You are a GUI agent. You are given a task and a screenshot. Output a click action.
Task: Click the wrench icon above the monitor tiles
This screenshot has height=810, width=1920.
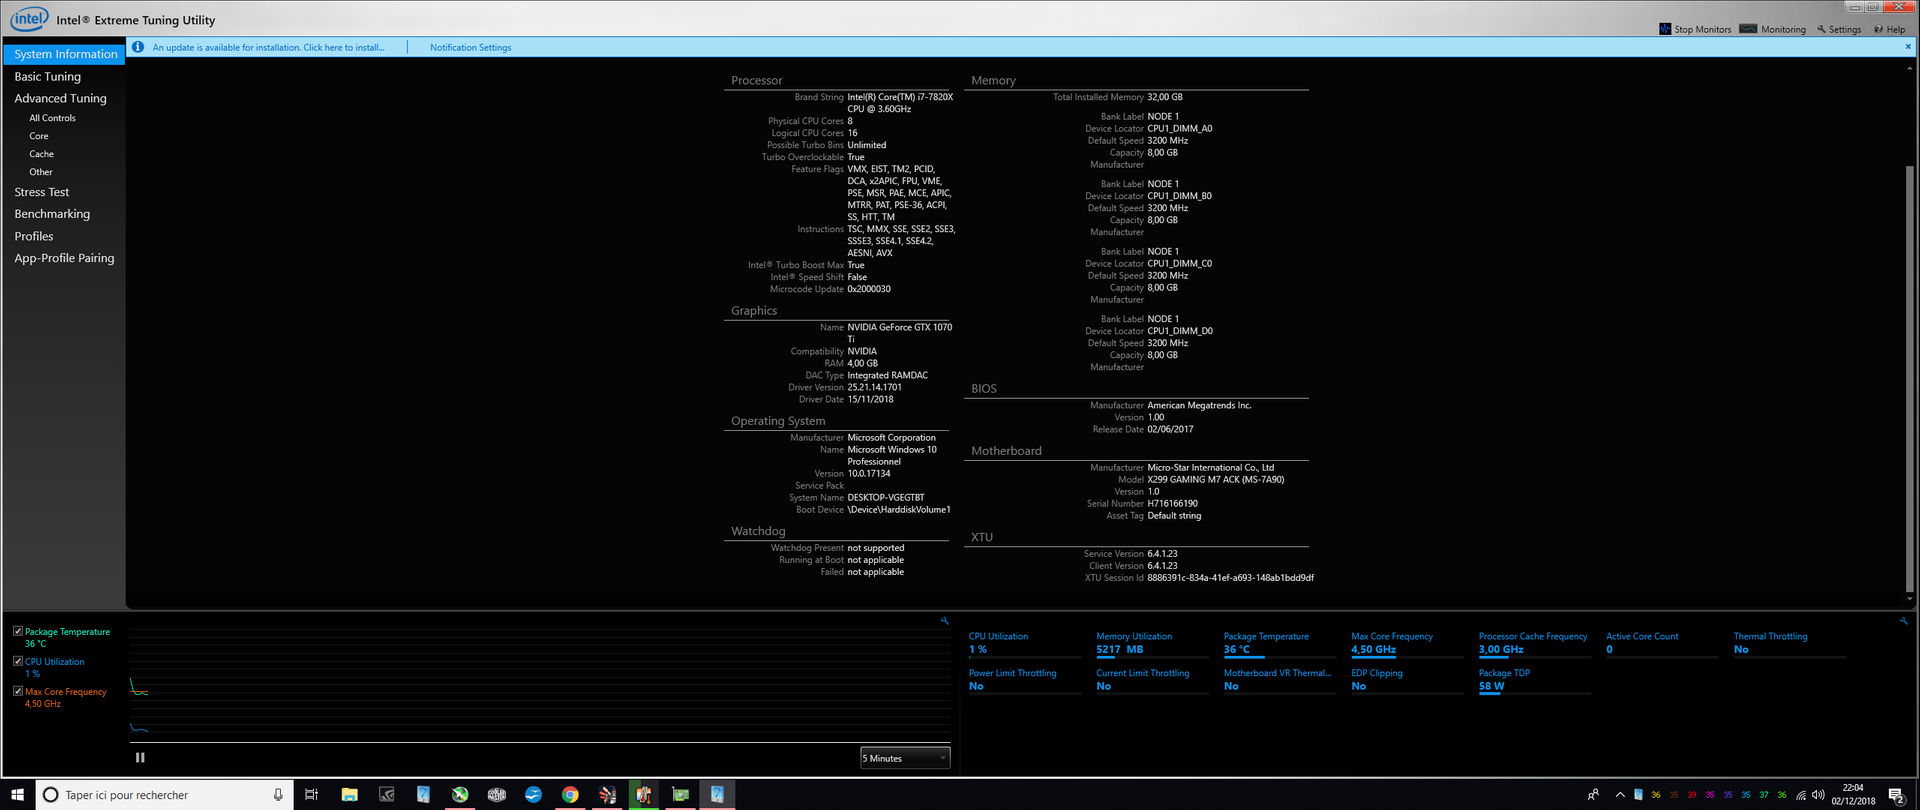pos(1903,621)
